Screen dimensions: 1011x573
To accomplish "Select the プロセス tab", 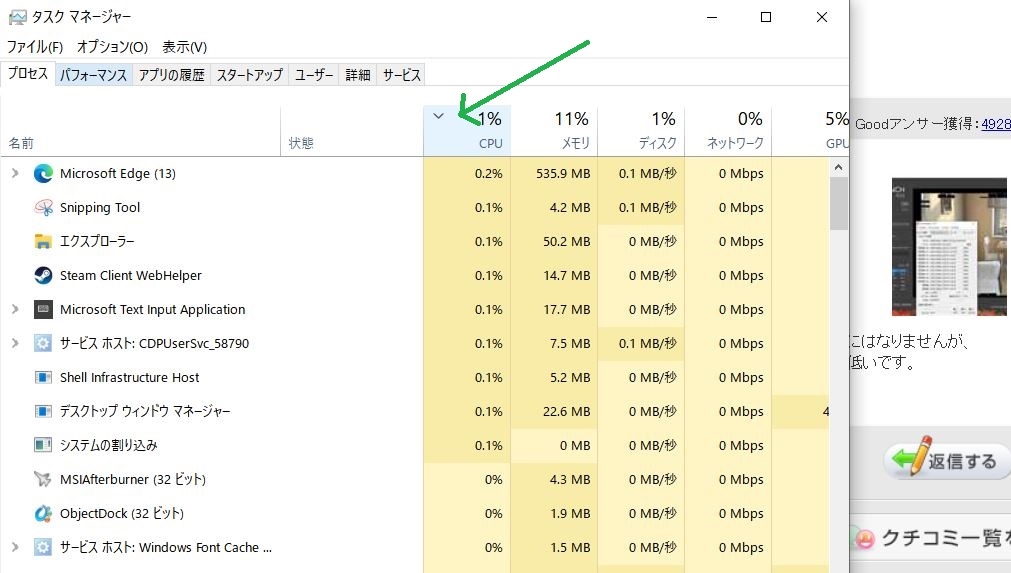I will coord(28,73).
